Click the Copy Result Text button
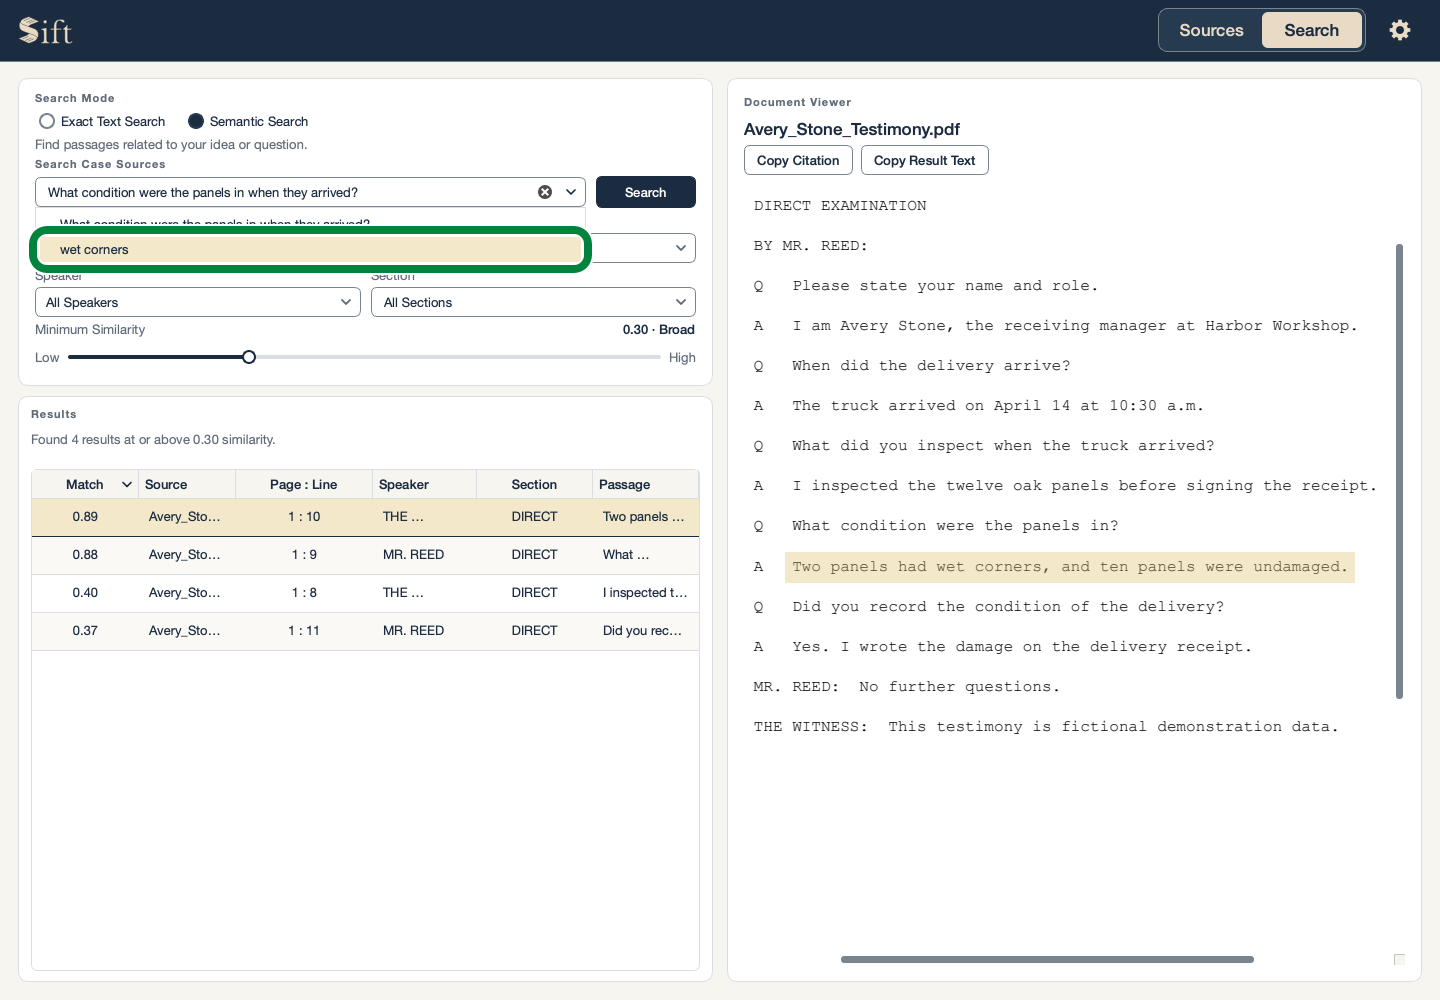The height and width of the screenshot is (1000, 1440). coord(924,160)
